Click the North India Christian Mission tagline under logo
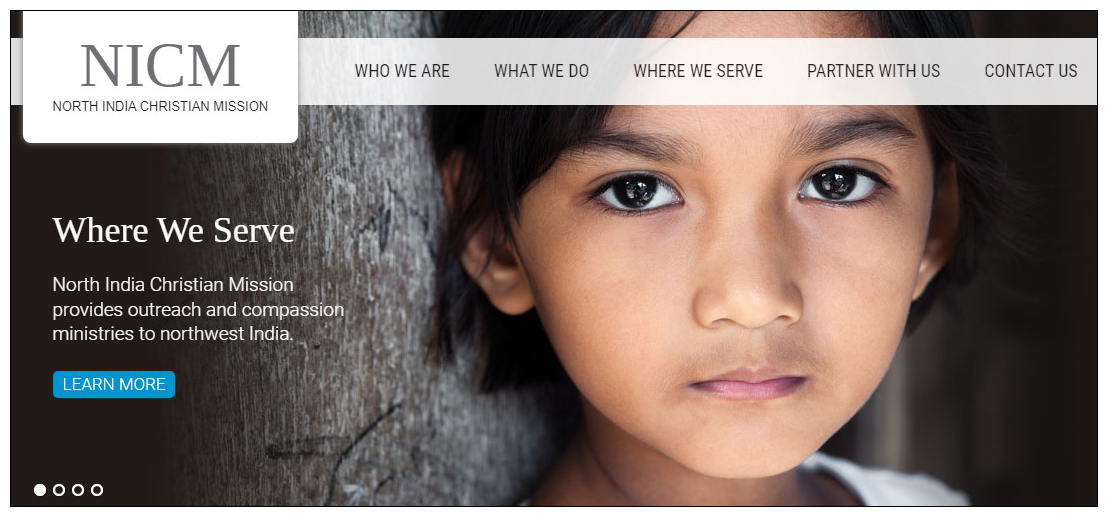Viewport: 1108px width, 517px height. [160, 107]
